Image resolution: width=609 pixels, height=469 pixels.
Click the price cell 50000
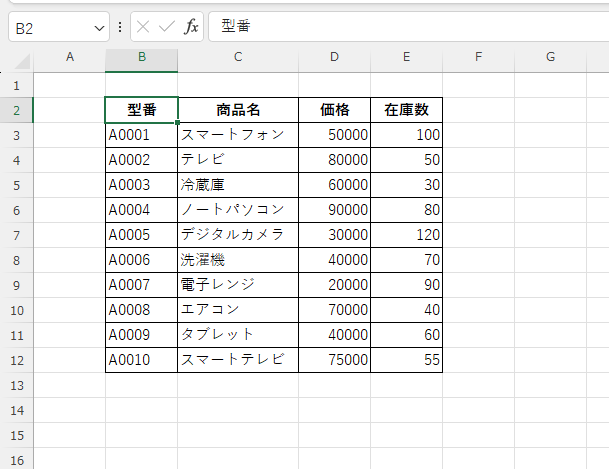pyautogui.click(x=334, y=135)
